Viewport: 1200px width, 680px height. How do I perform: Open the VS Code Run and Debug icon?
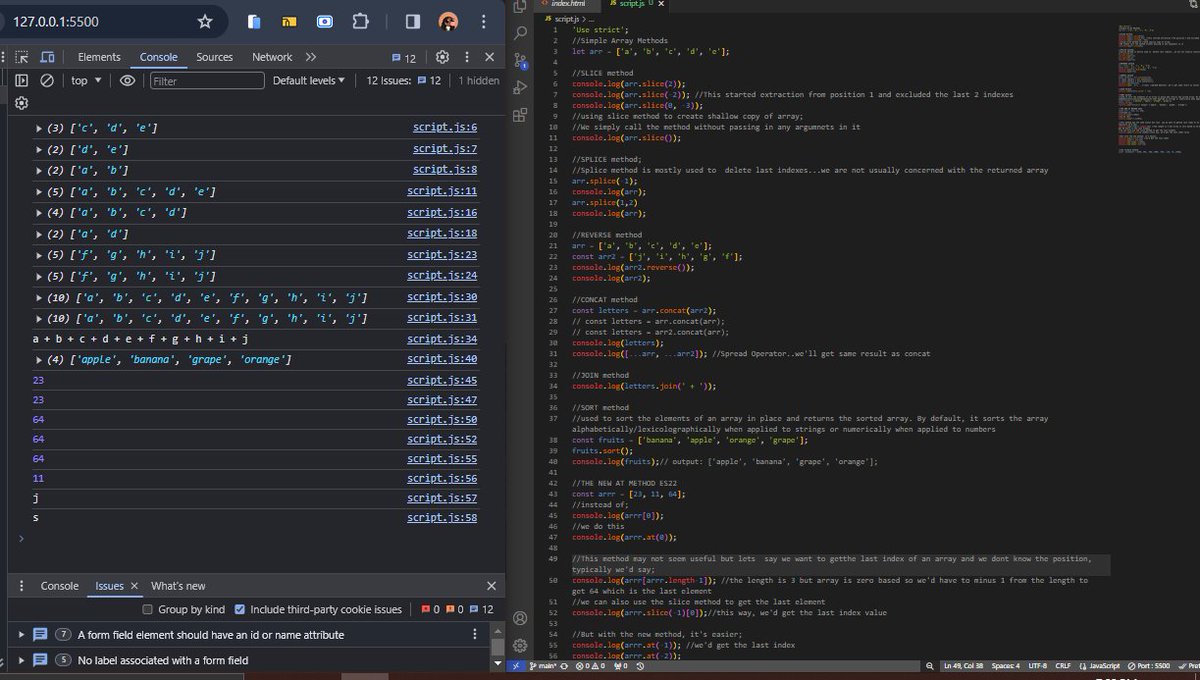click(520, 87)
